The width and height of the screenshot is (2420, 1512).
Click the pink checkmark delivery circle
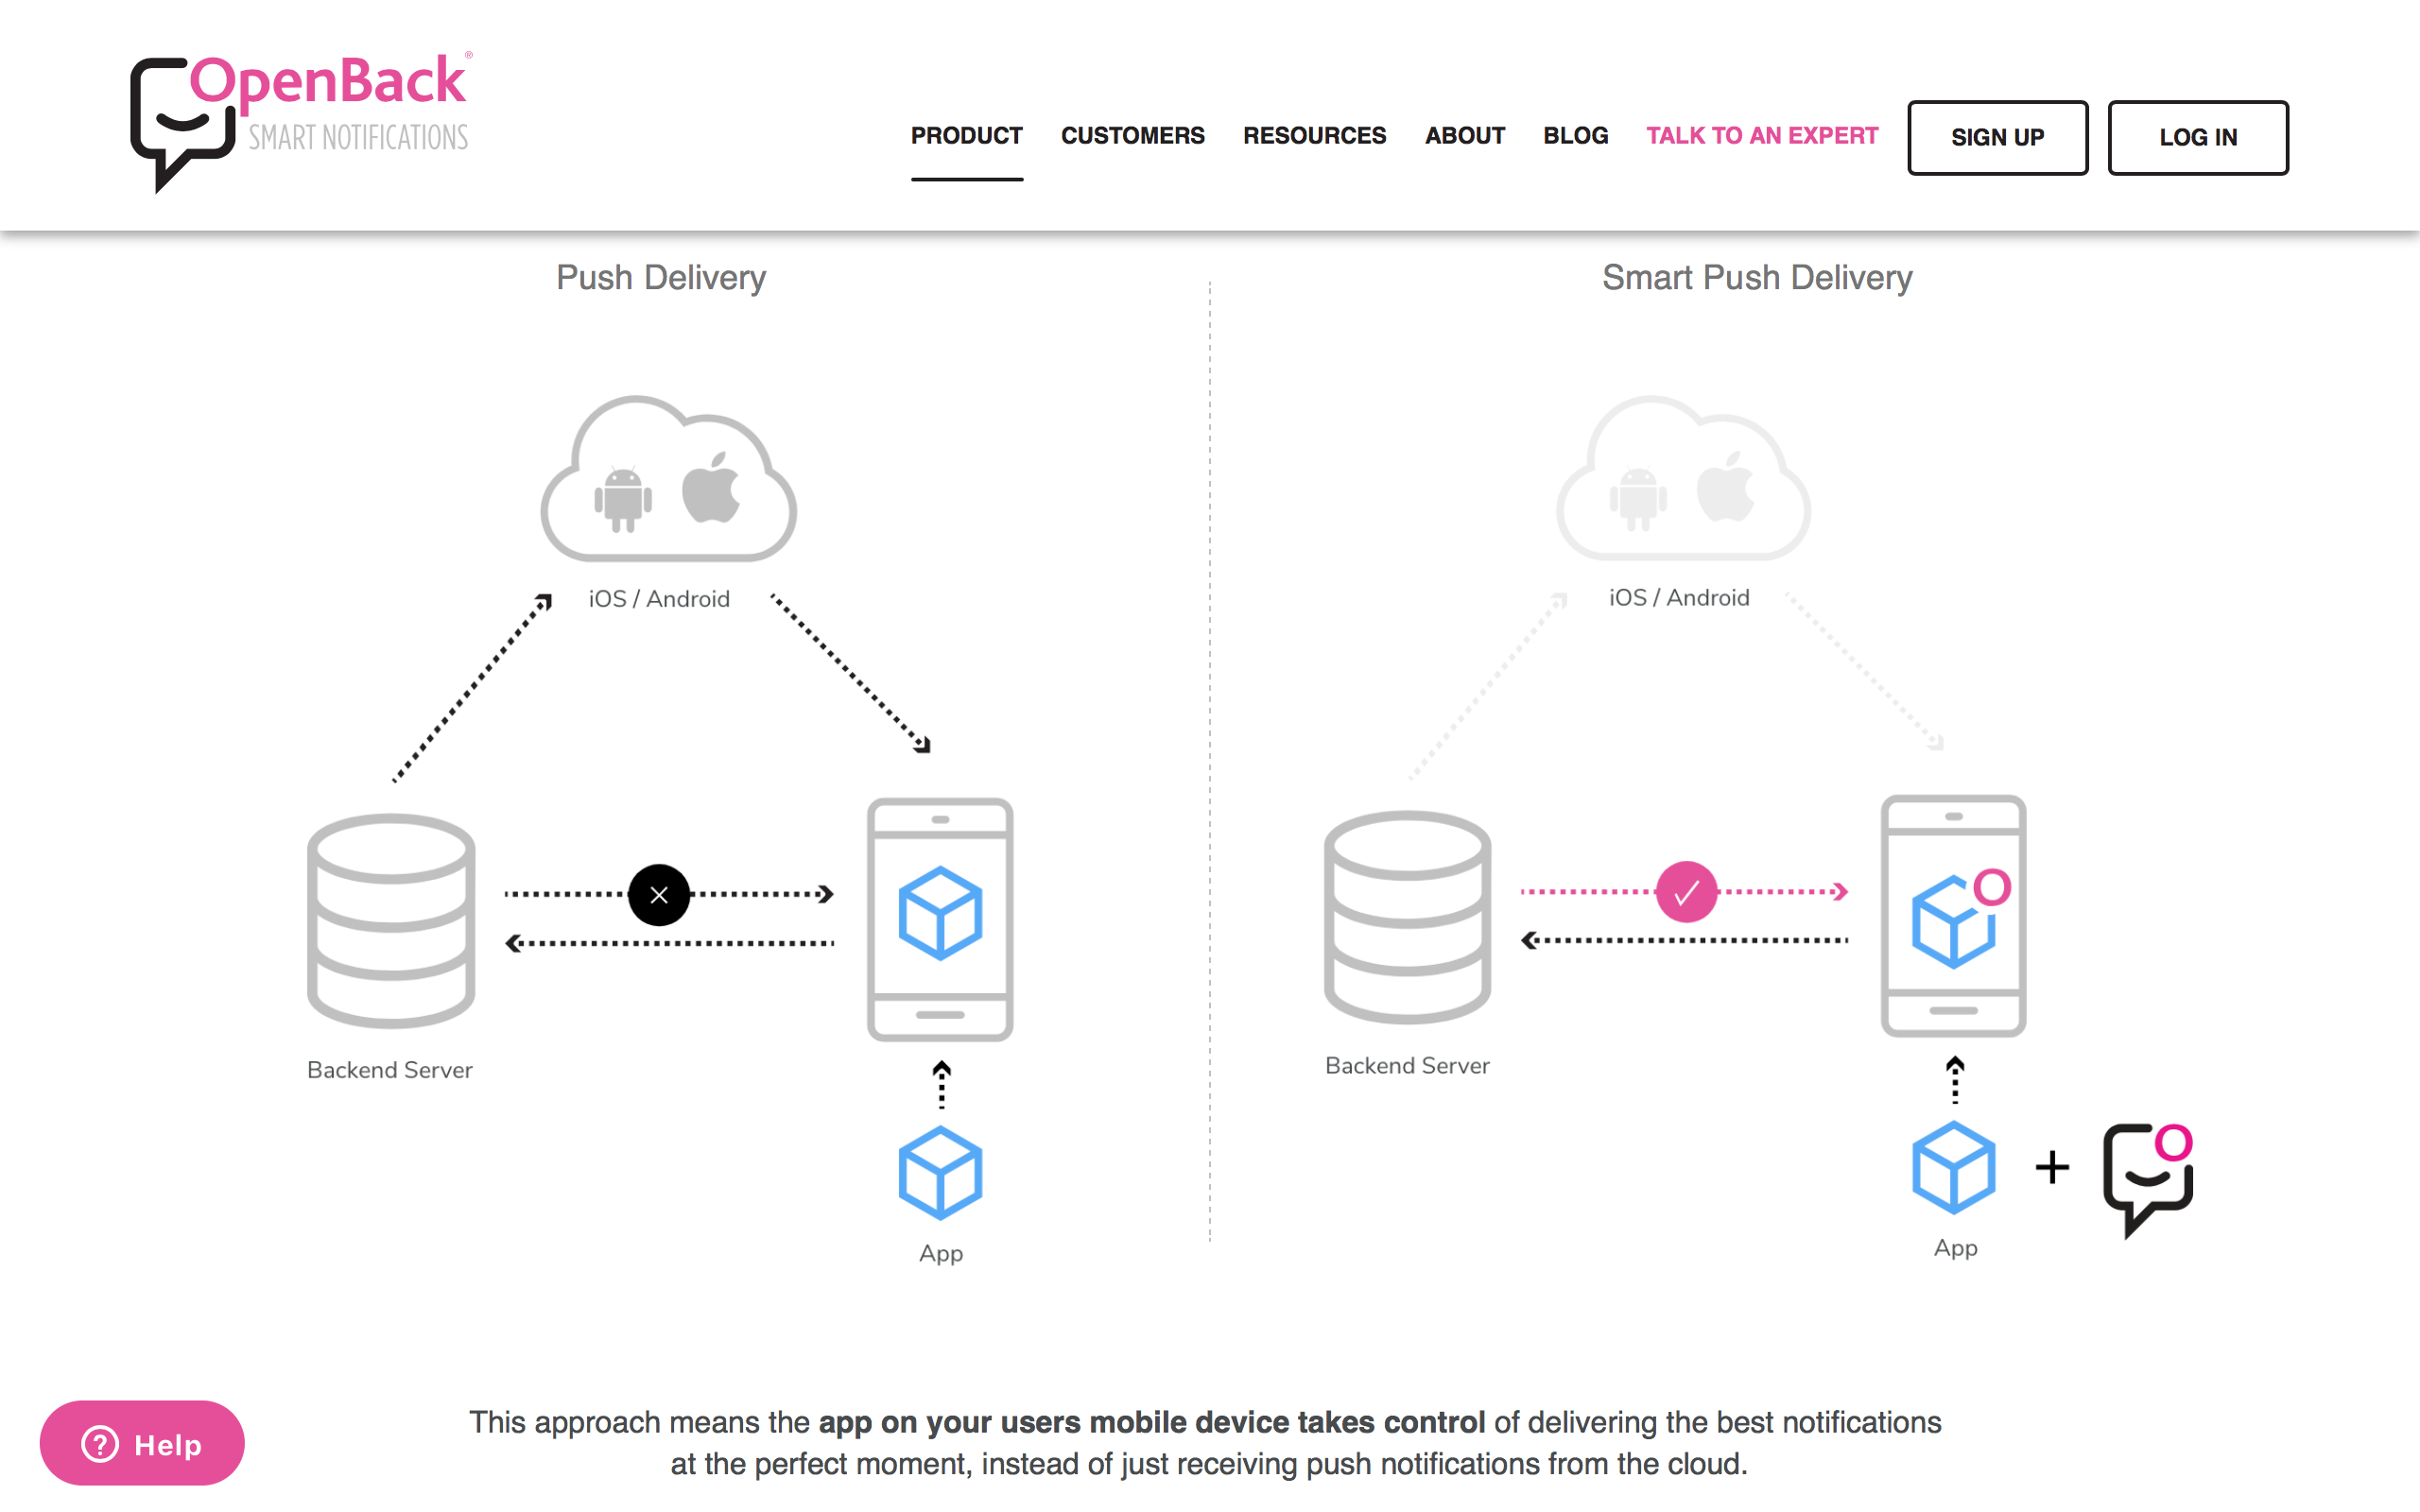pos(1686,891)
